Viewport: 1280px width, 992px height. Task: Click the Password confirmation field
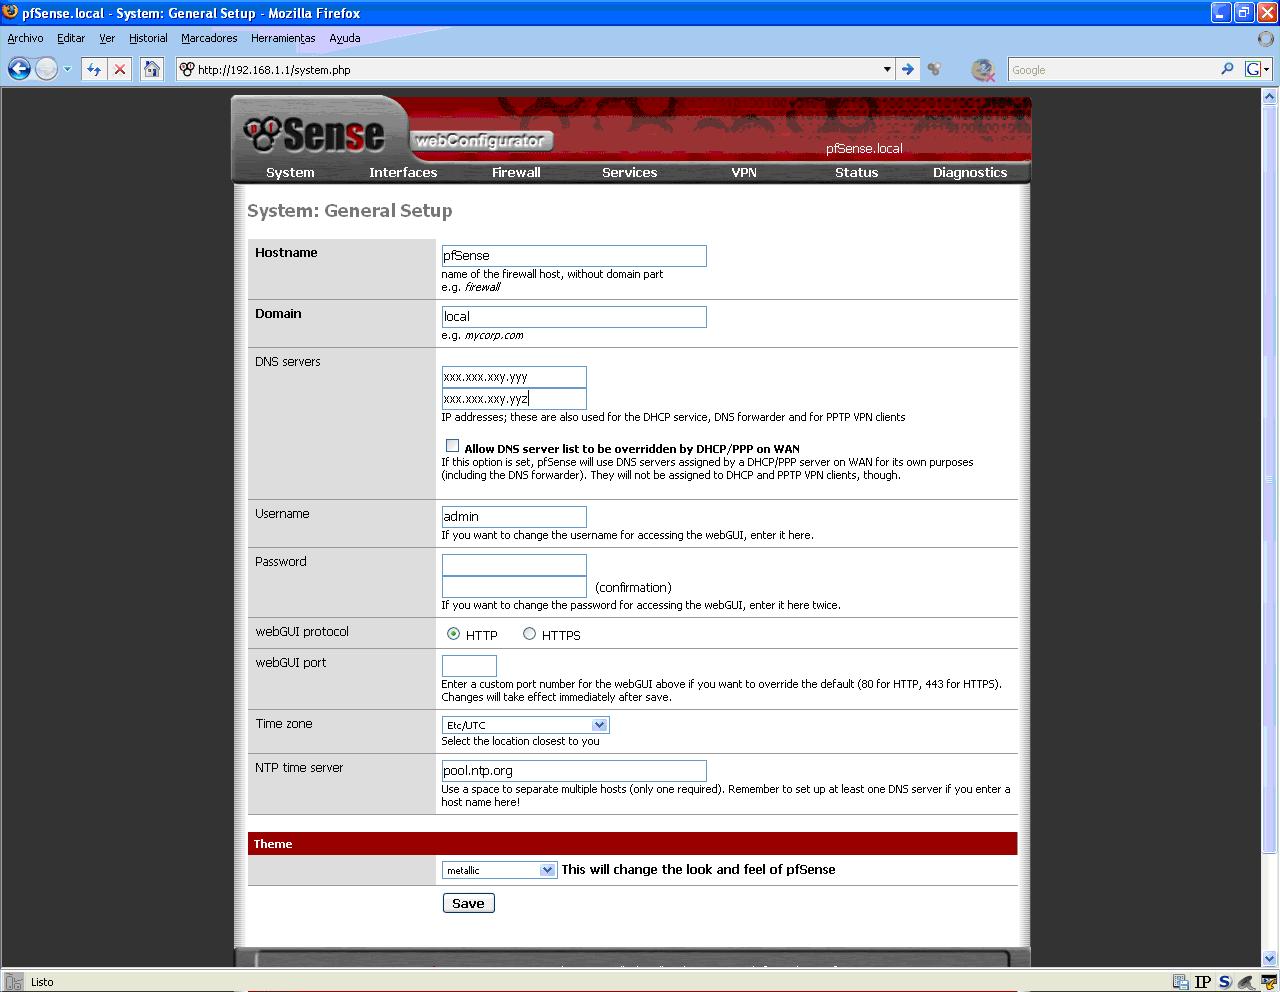(514, 587)
